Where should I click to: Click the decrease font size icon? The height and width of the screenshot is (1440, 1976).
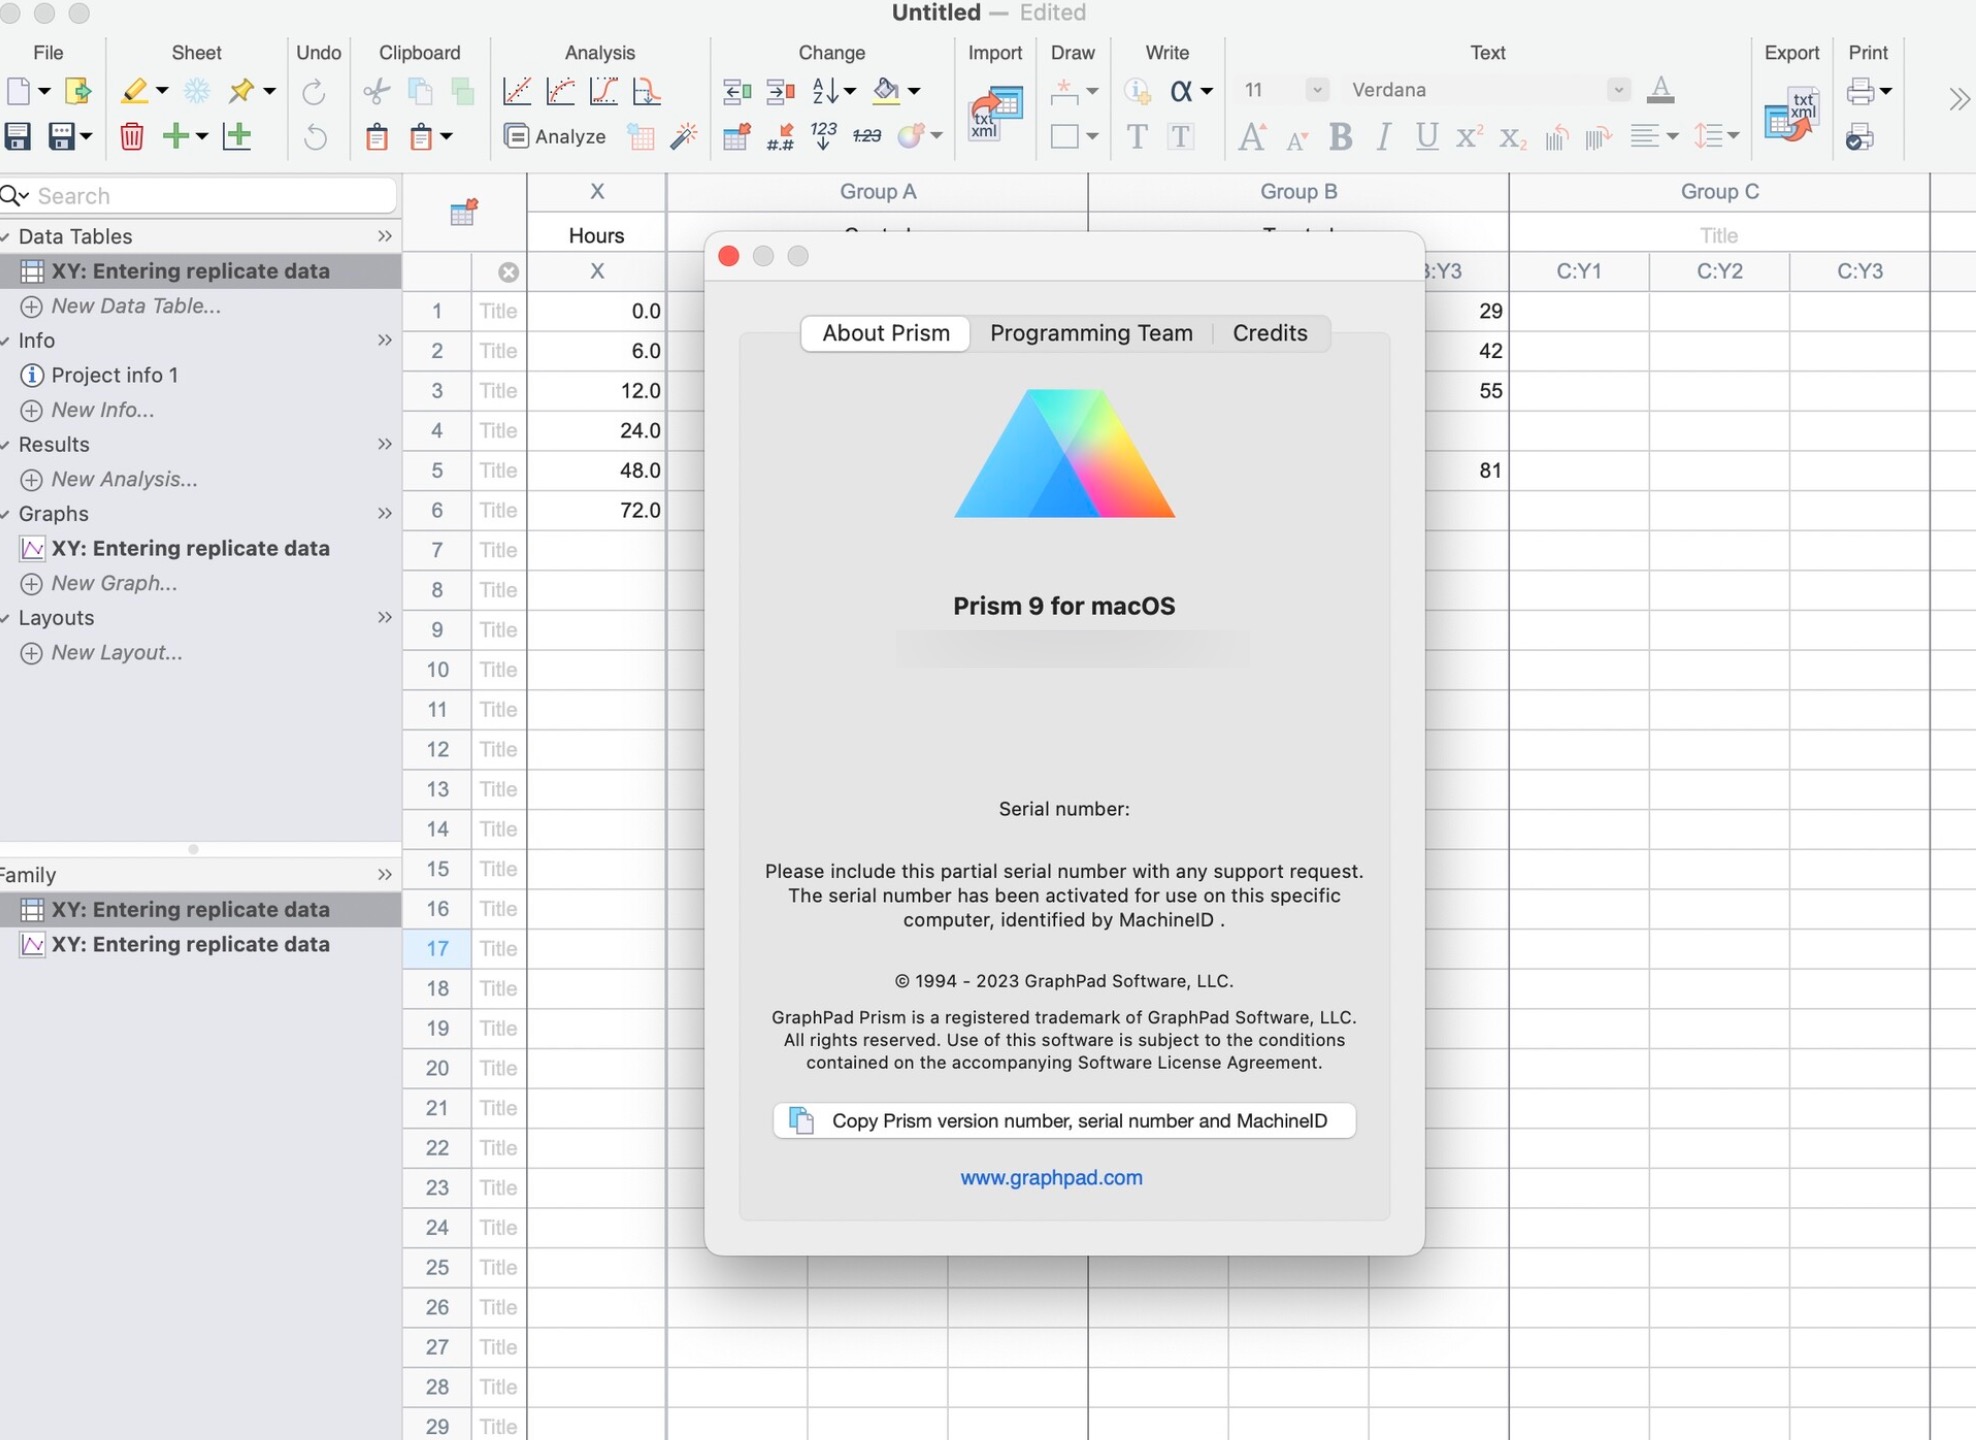click(x=1297, y=140)
